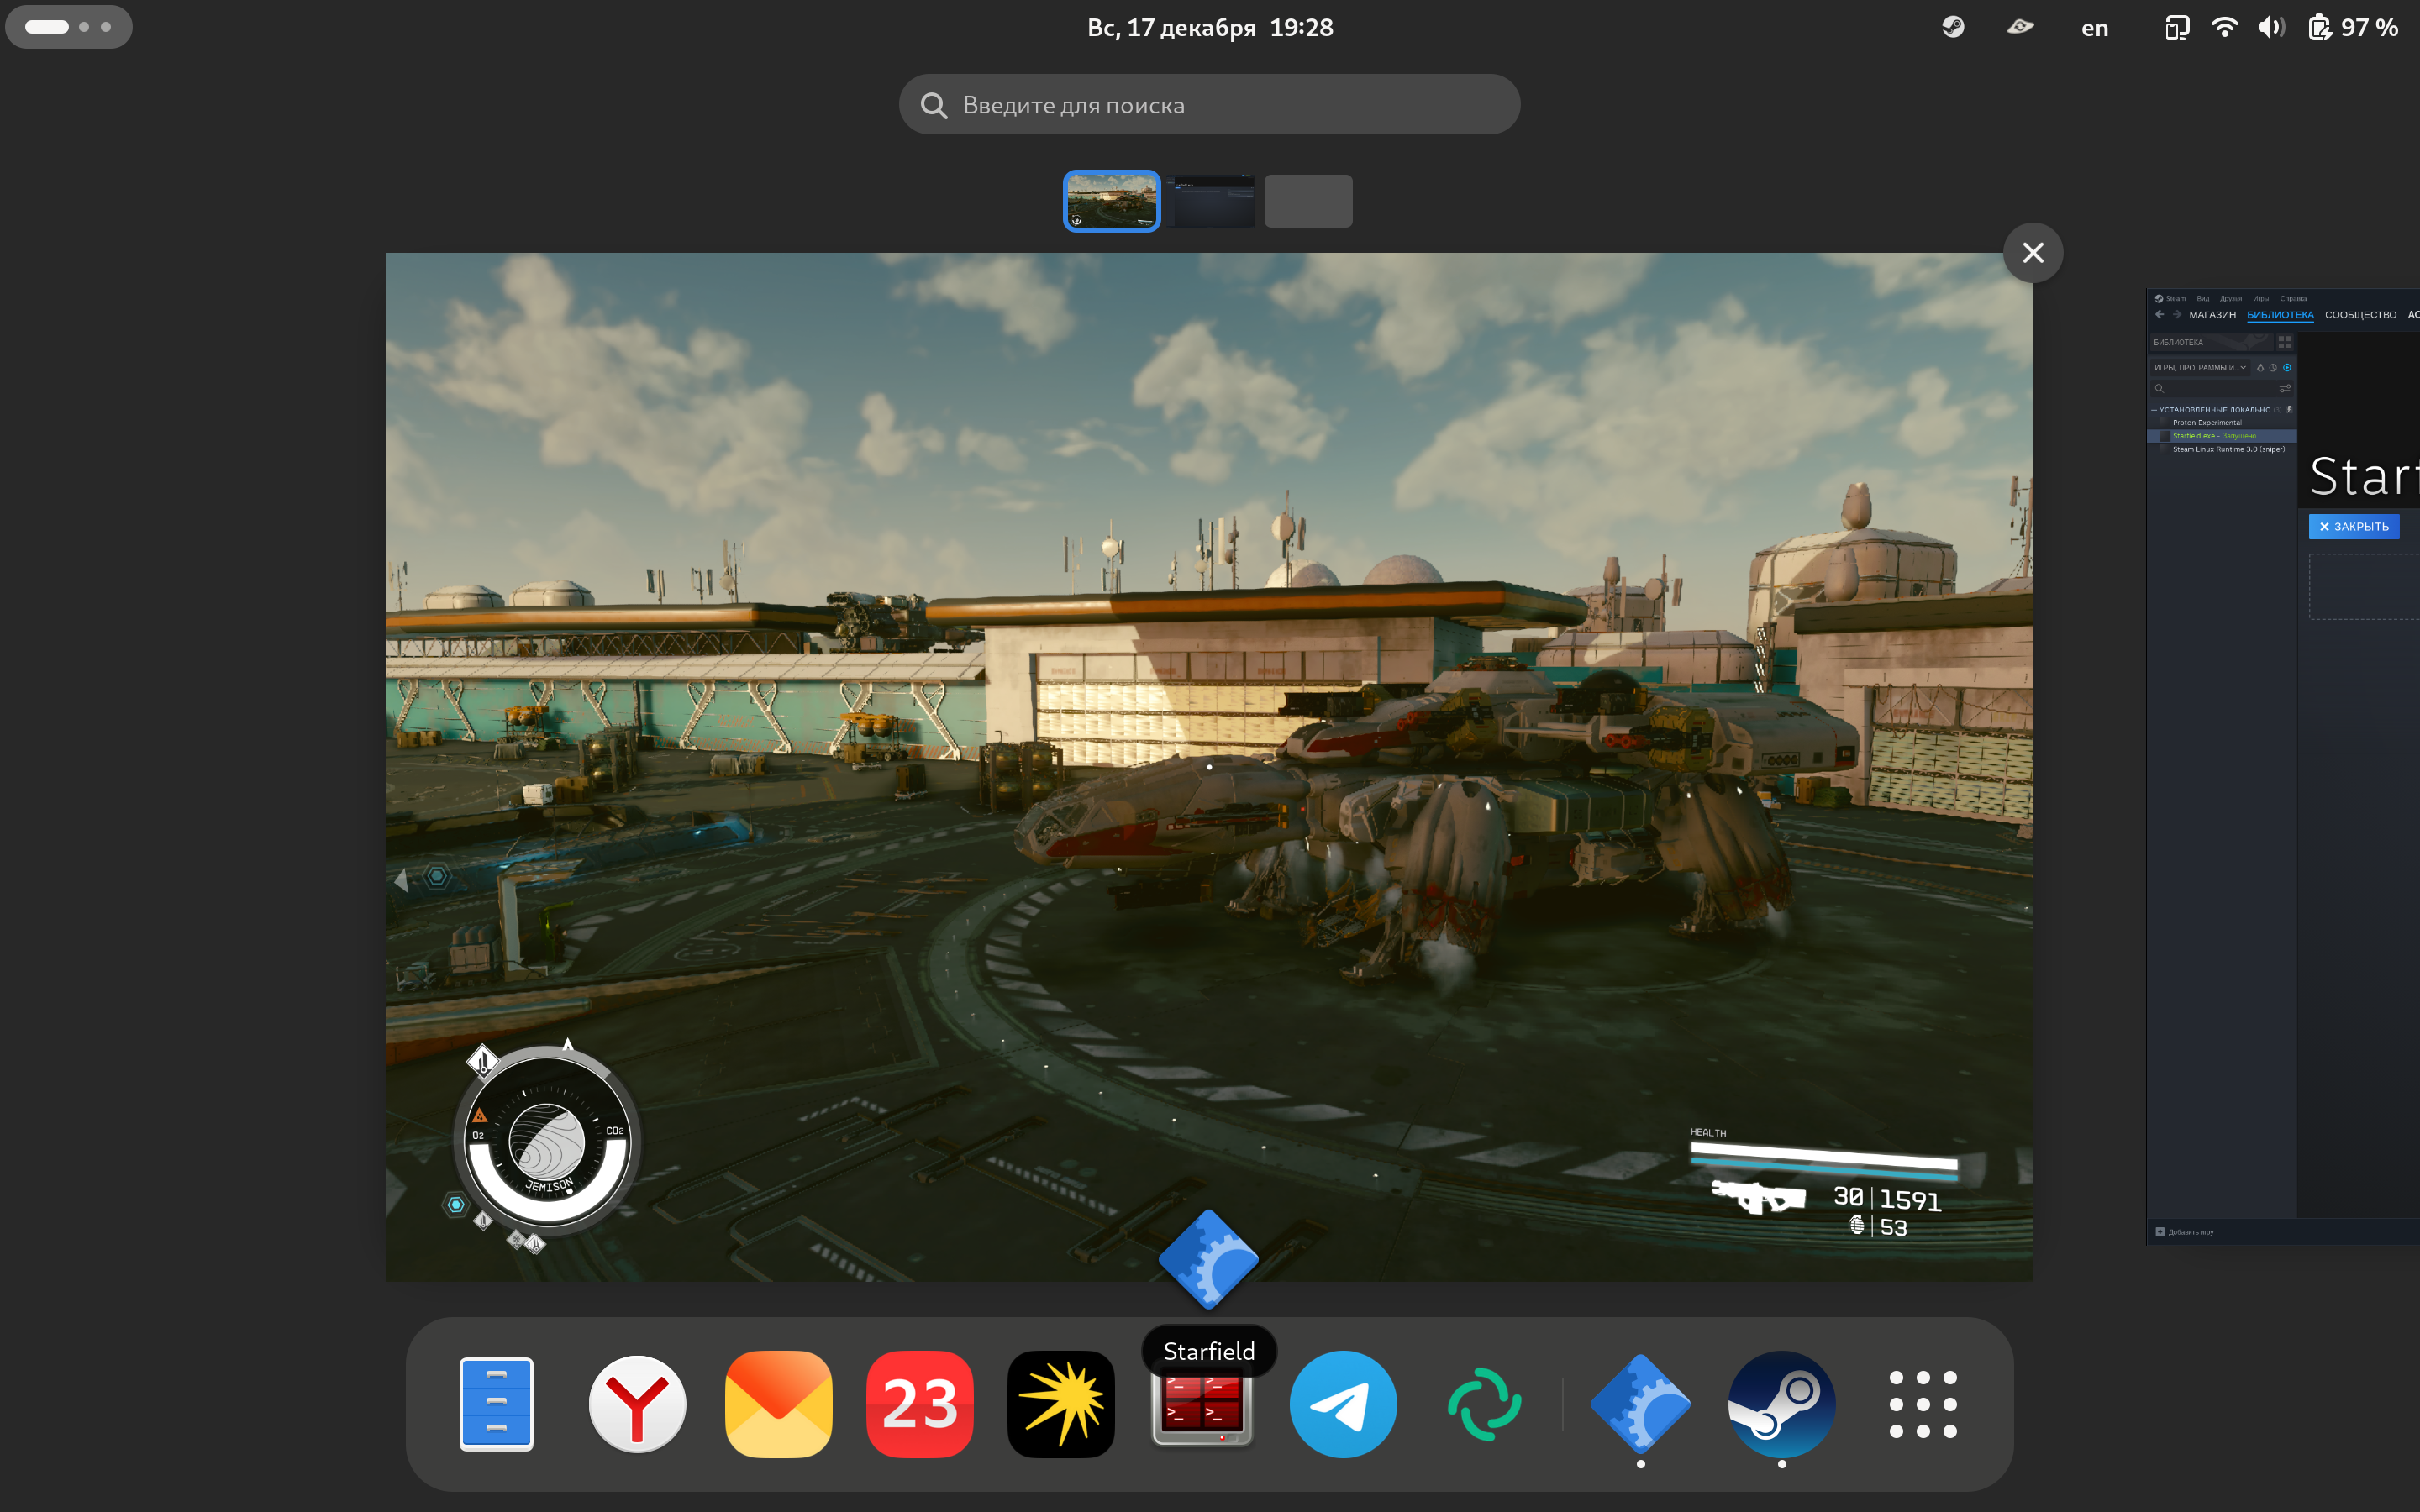Screen dimensions: 2420x1512
Task: Open the Wi-Fi indicator in top bar
Action: 2224,27
